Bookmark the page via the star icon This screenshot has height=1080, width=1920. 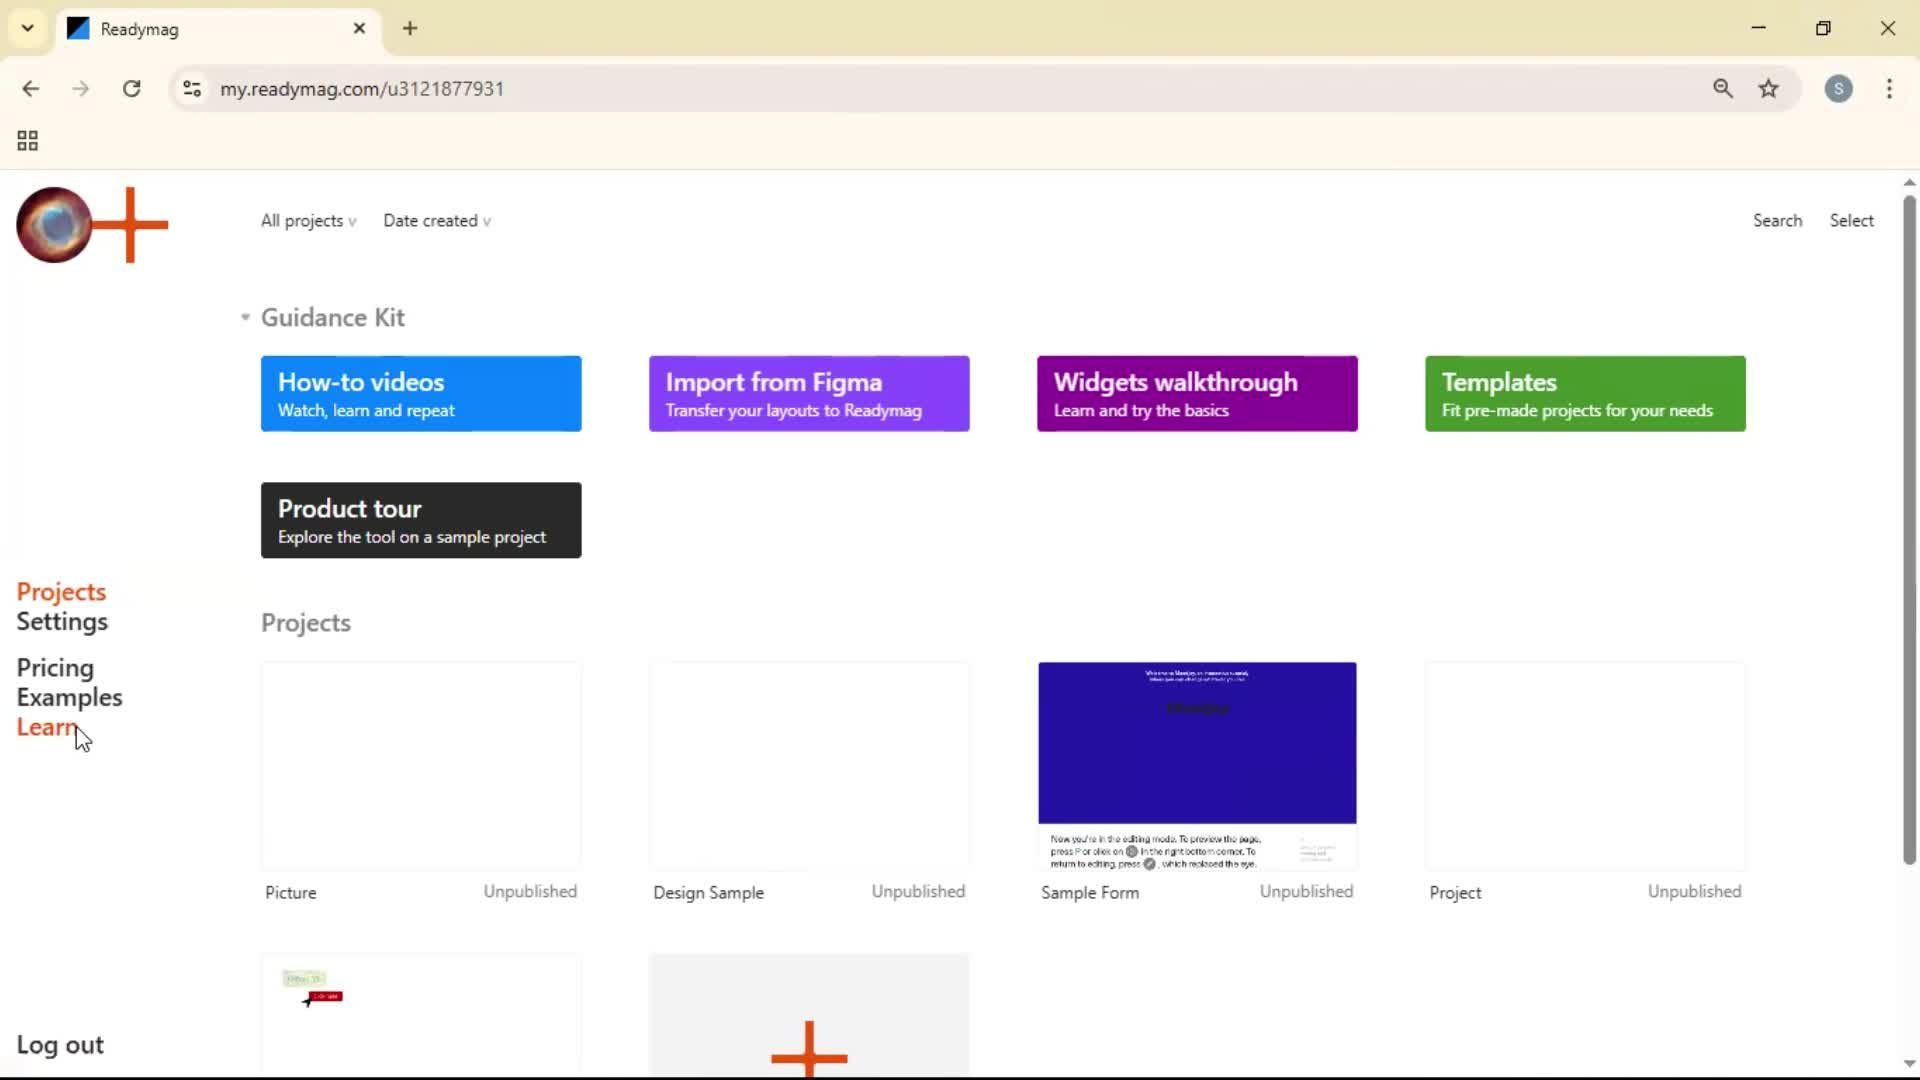click(x=1769, y=88)
